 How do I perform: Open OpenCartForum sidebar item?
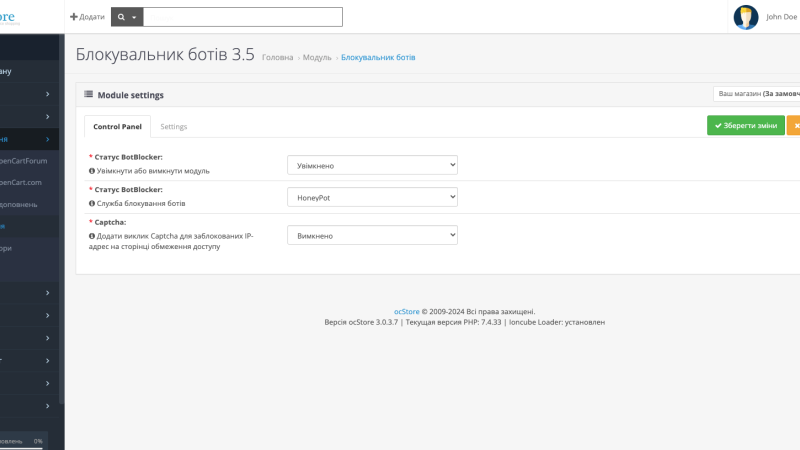pyautogui.click(x=23, y=161)
